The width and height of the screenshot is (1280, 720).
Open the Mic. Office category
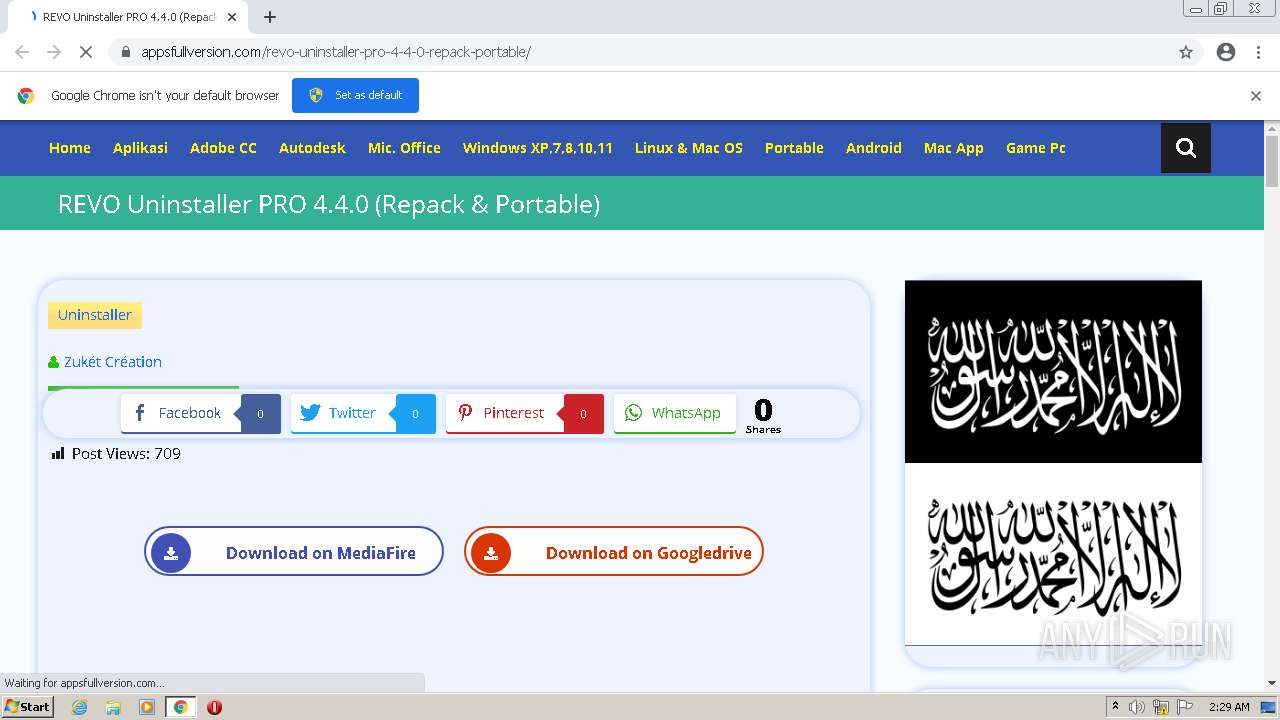[404, 148]
